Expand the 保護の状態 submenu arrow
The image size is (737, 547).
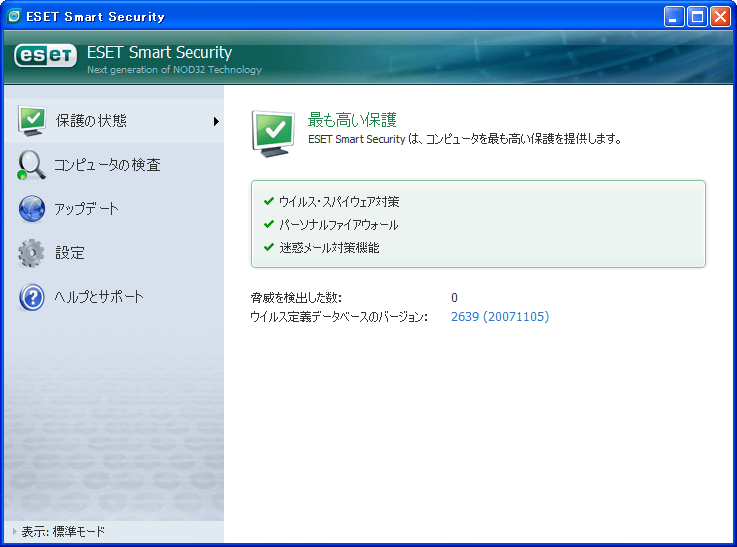click(x=216, y=121)
